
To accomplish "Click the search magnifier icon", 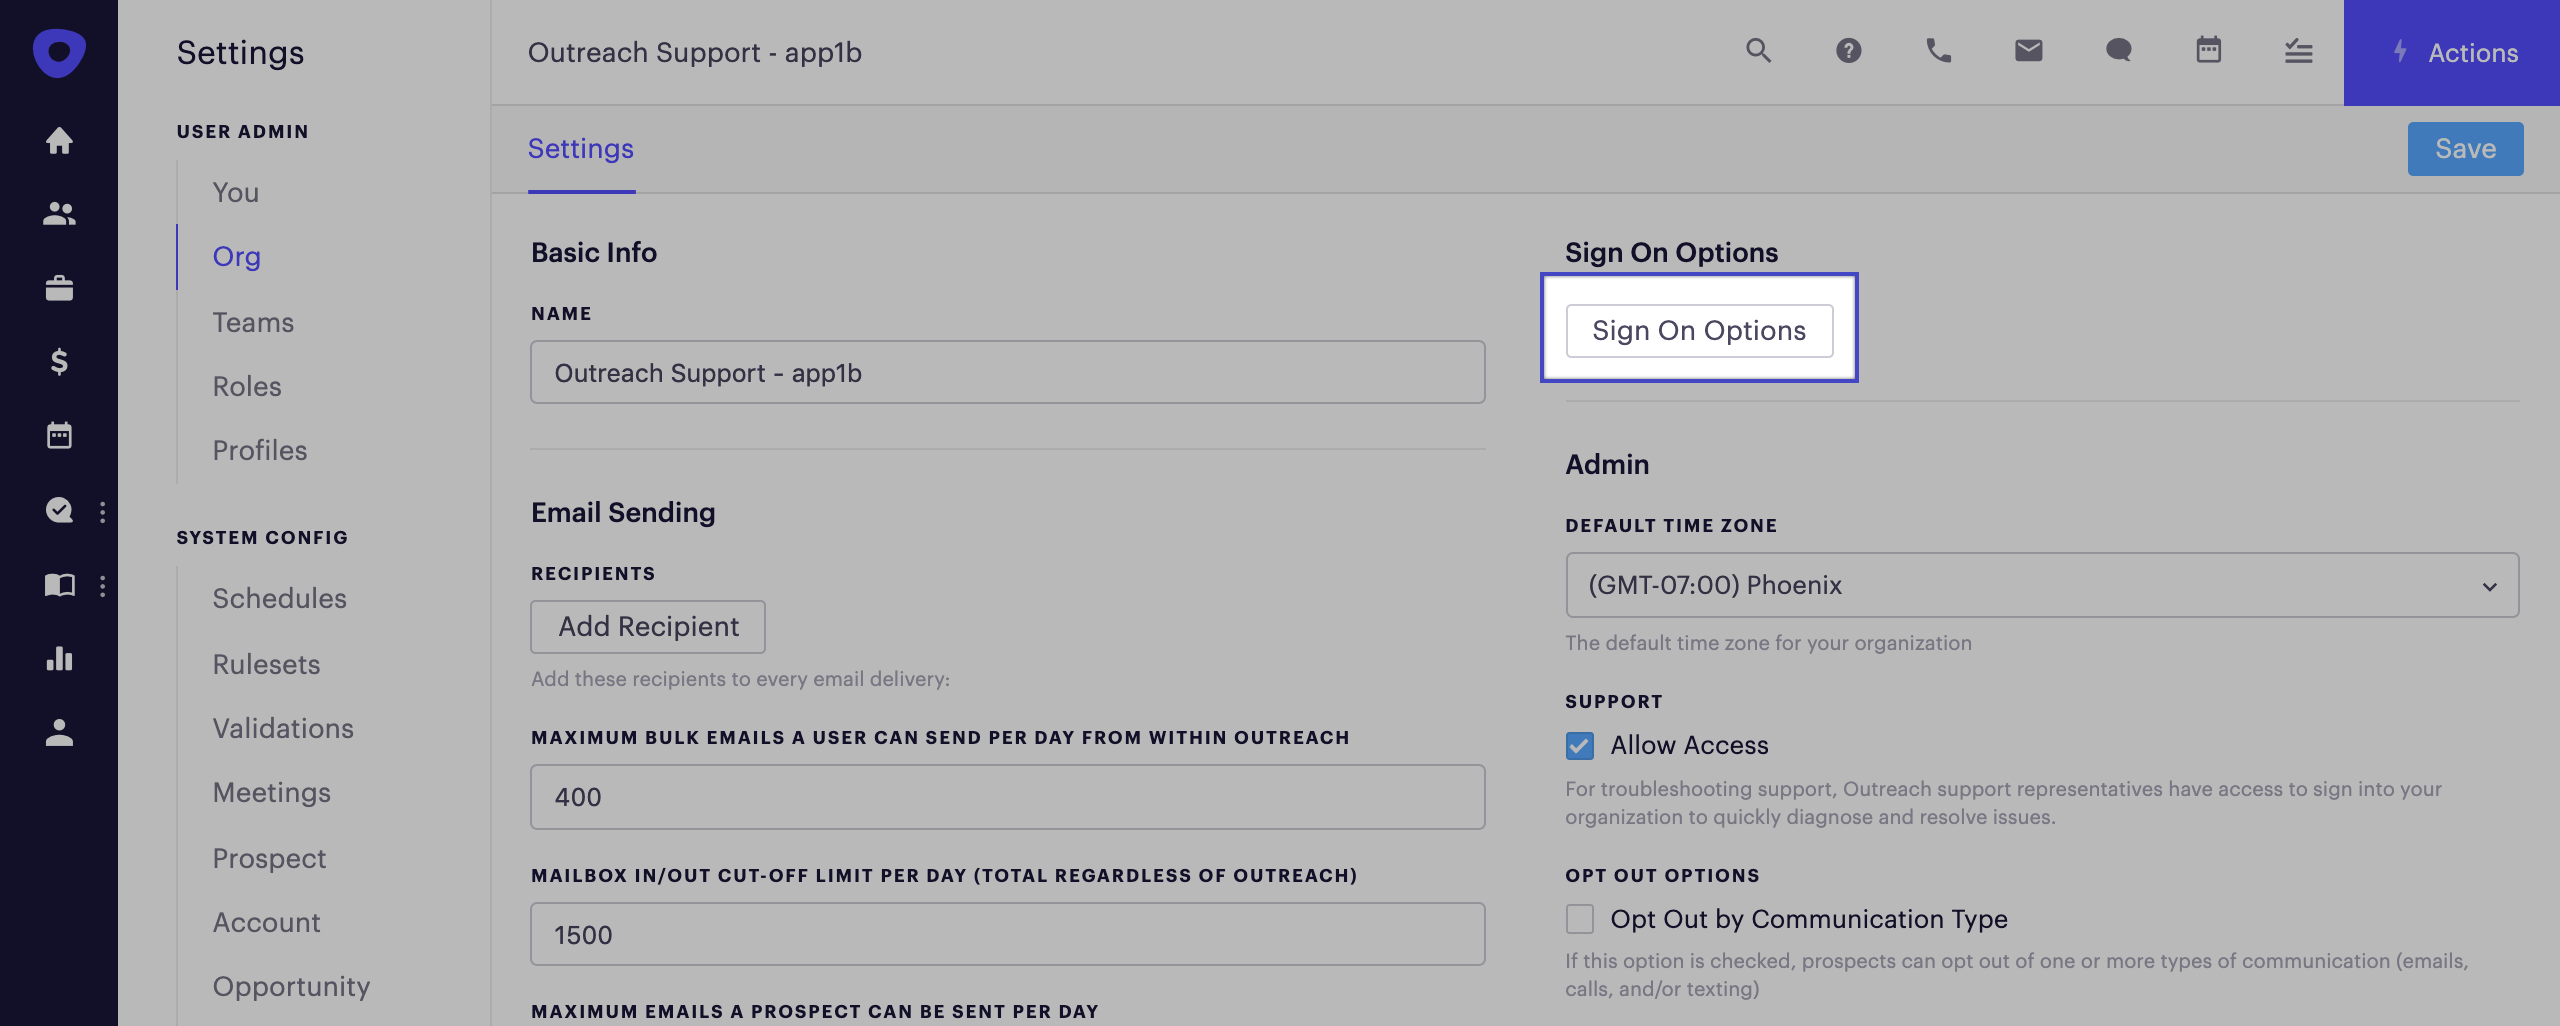I will 1758,50.
